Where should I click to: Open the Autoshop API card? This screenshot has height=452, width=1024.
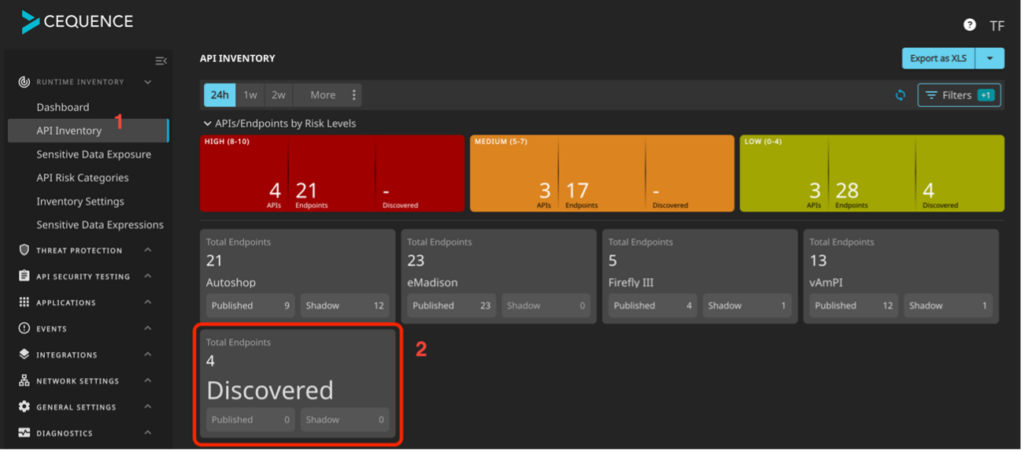pyautogui.click(x=298, y=276)
